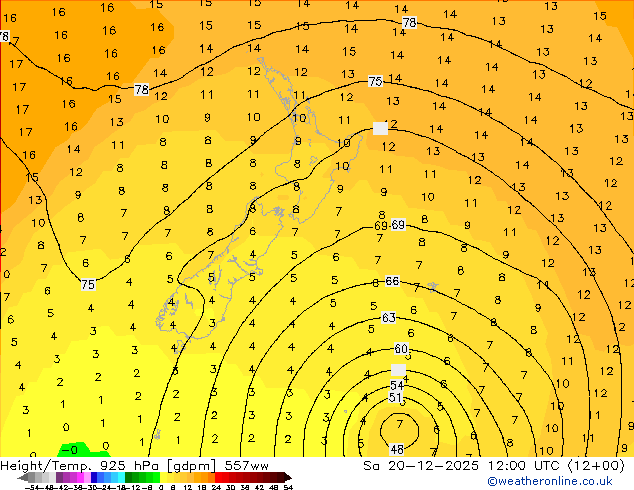The height and width of the screenshot is (490, 634).
Task: Pick the bright red legend swatch above 24
Action: pyautogui.click(x=218, y=478)
